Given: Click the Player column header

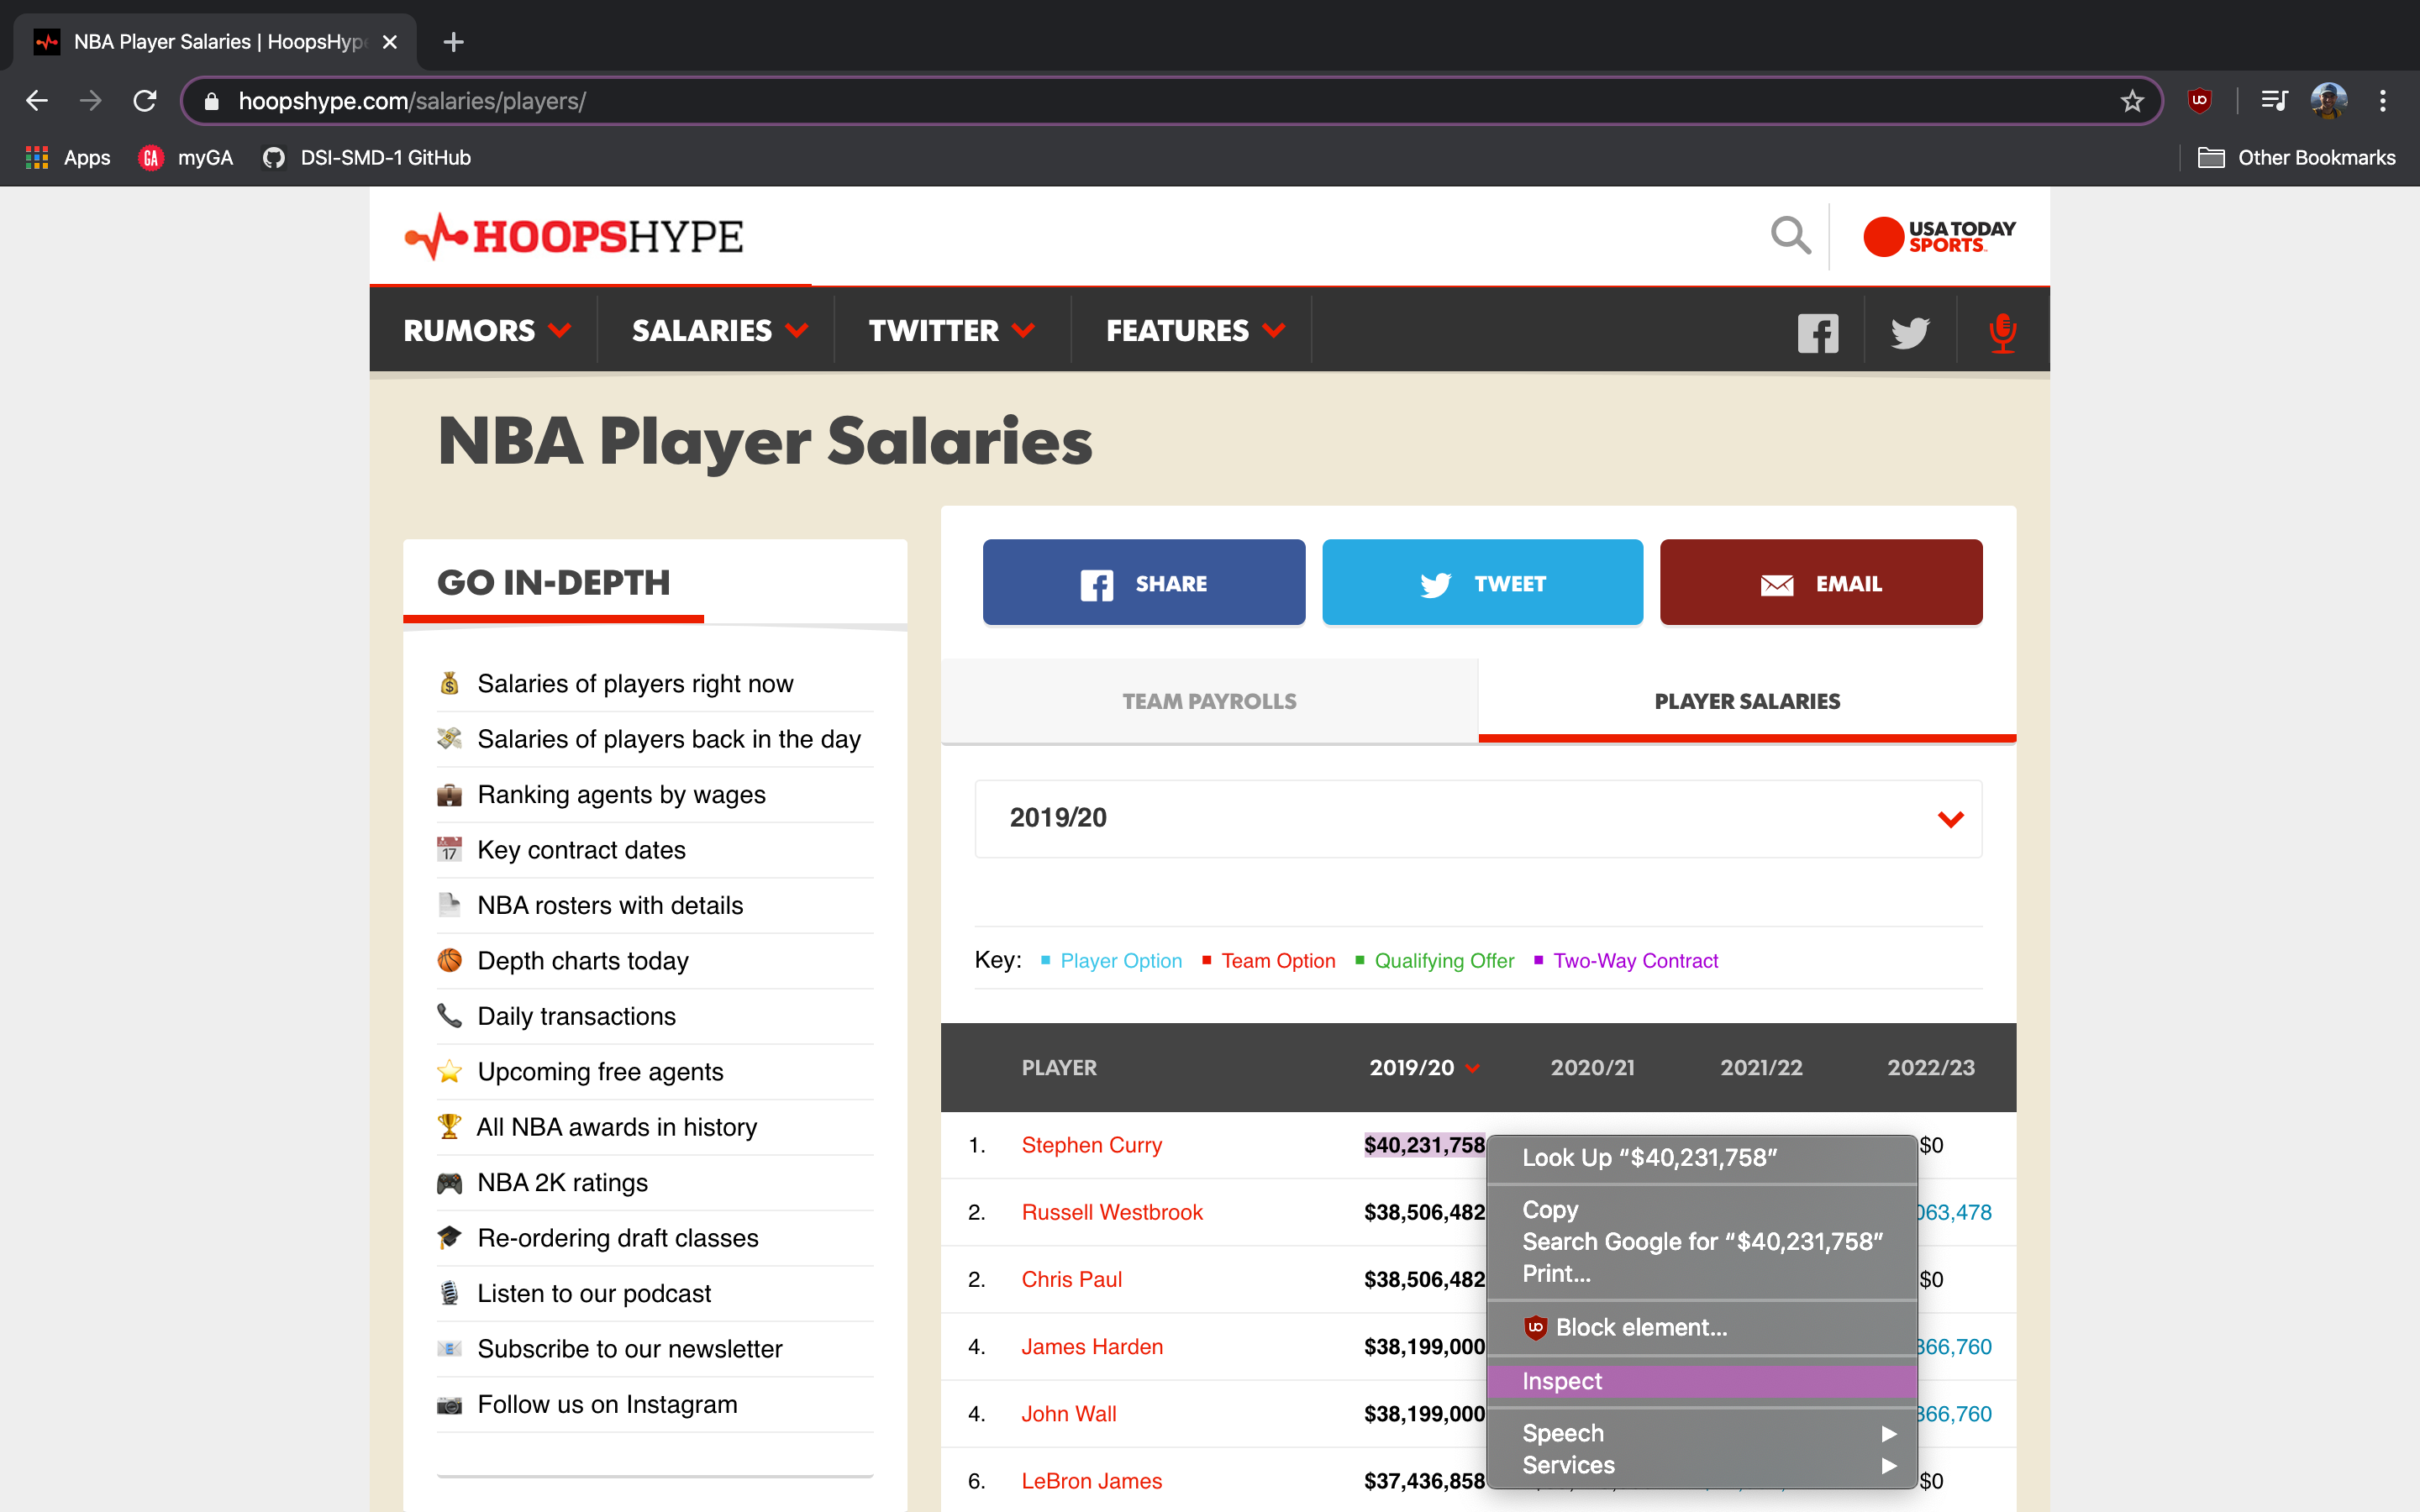Looking at the screenshot, I should (x=1059, y=1067).
